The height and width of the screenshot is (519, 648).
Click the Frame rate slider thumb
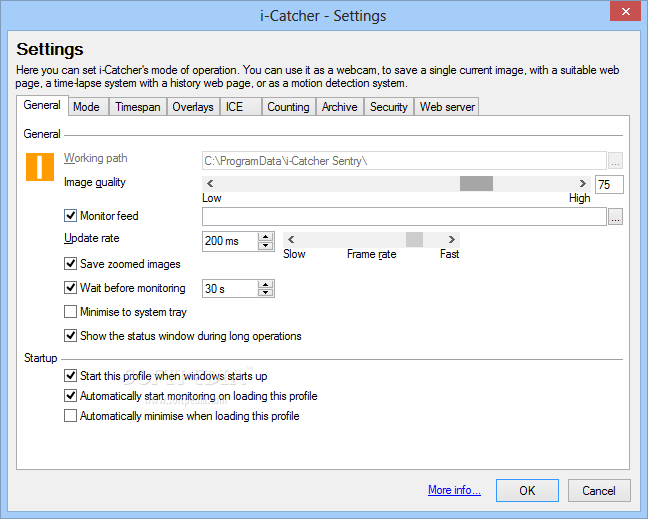(414, 240)
